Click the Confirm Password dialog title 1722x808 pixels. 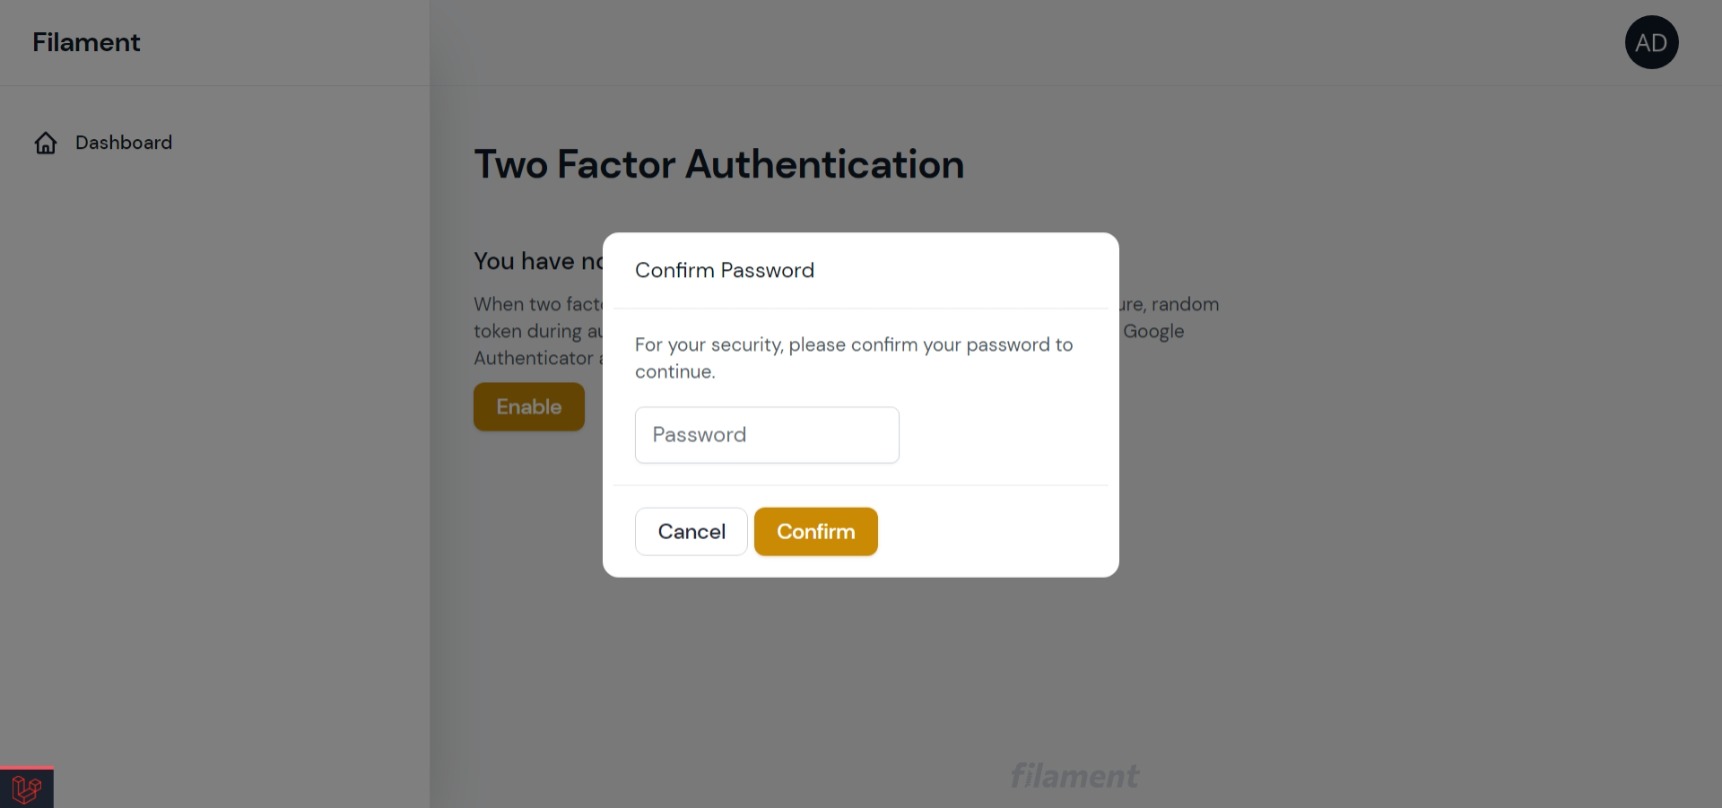click(x=724, y=270)
